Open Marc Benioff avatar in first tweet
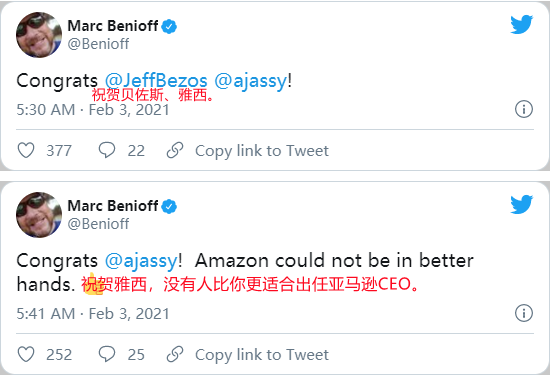The image size is (551, 376). coord(39,35)
